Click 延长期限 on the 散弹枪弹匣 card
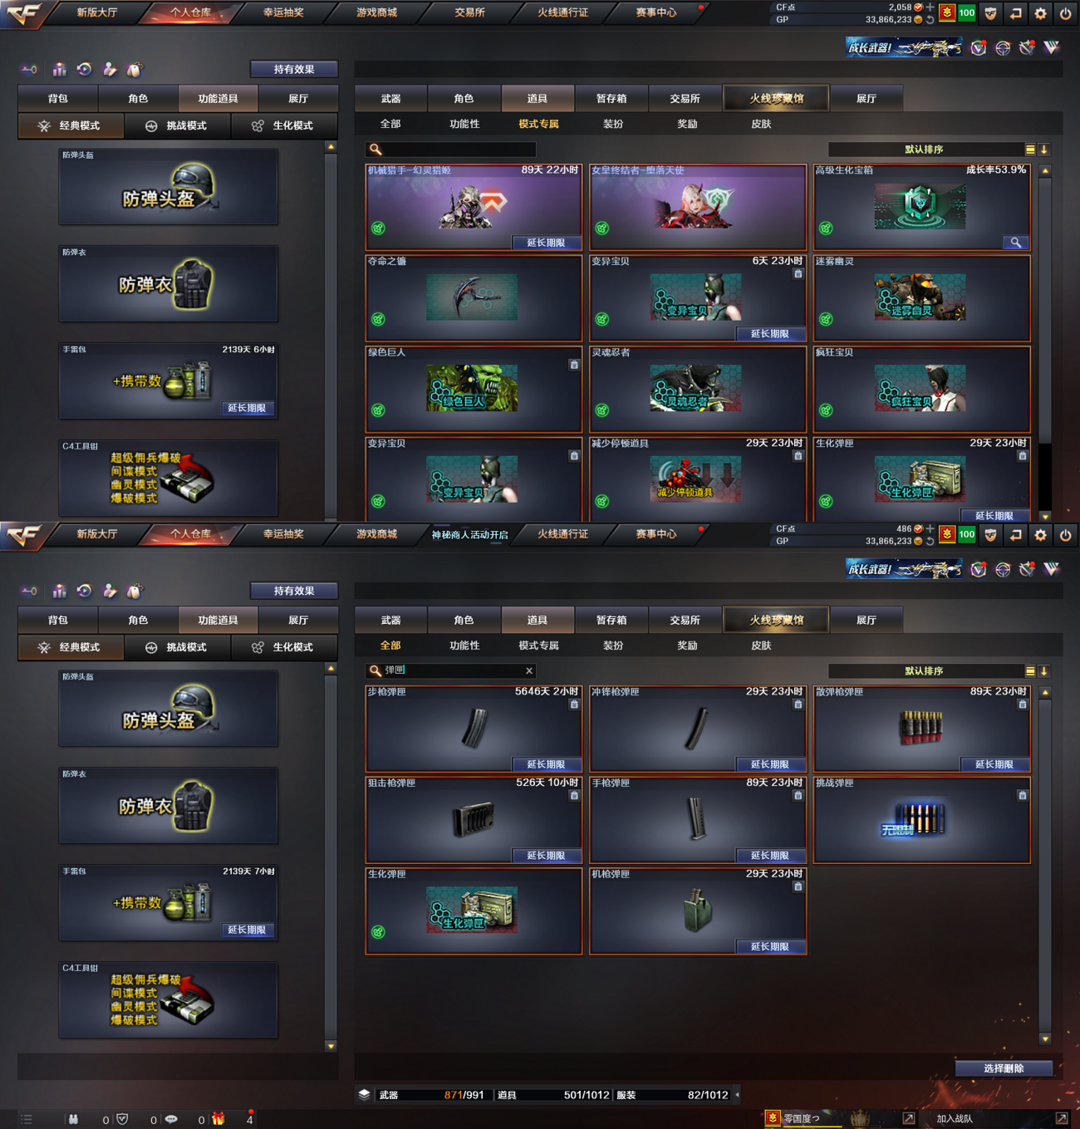Image resolution: width=1080 pixels, height=1129 pixels. (x=994, y=765)
